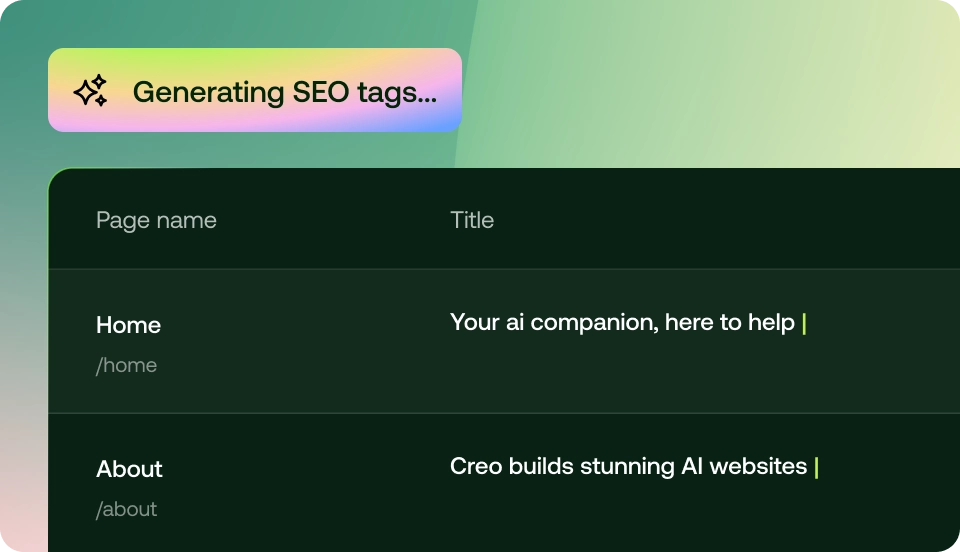Viewport: 960px width, 552px height.
Task: Click the word "Generating" in the banner
Action: [208, 92]
